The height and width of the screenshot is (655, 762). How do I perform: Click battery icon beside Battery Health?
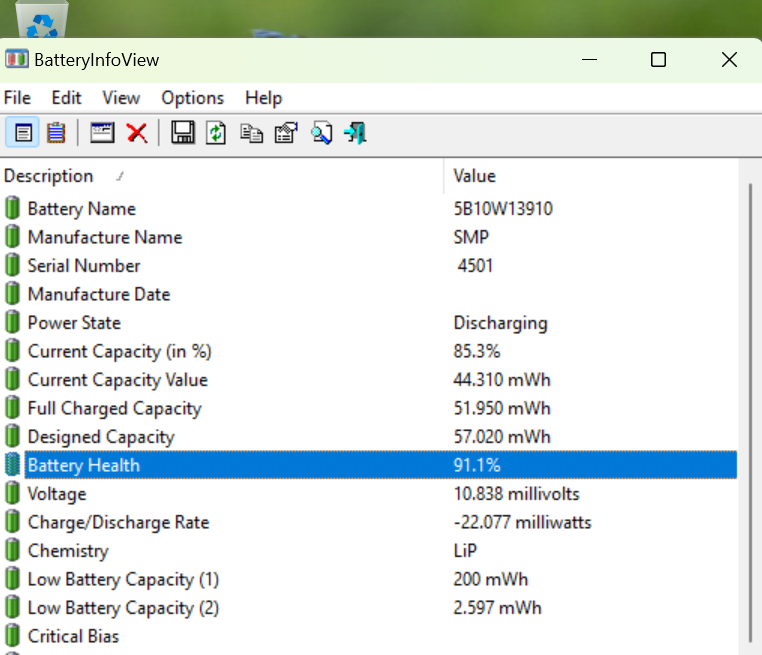click(13, 465)
